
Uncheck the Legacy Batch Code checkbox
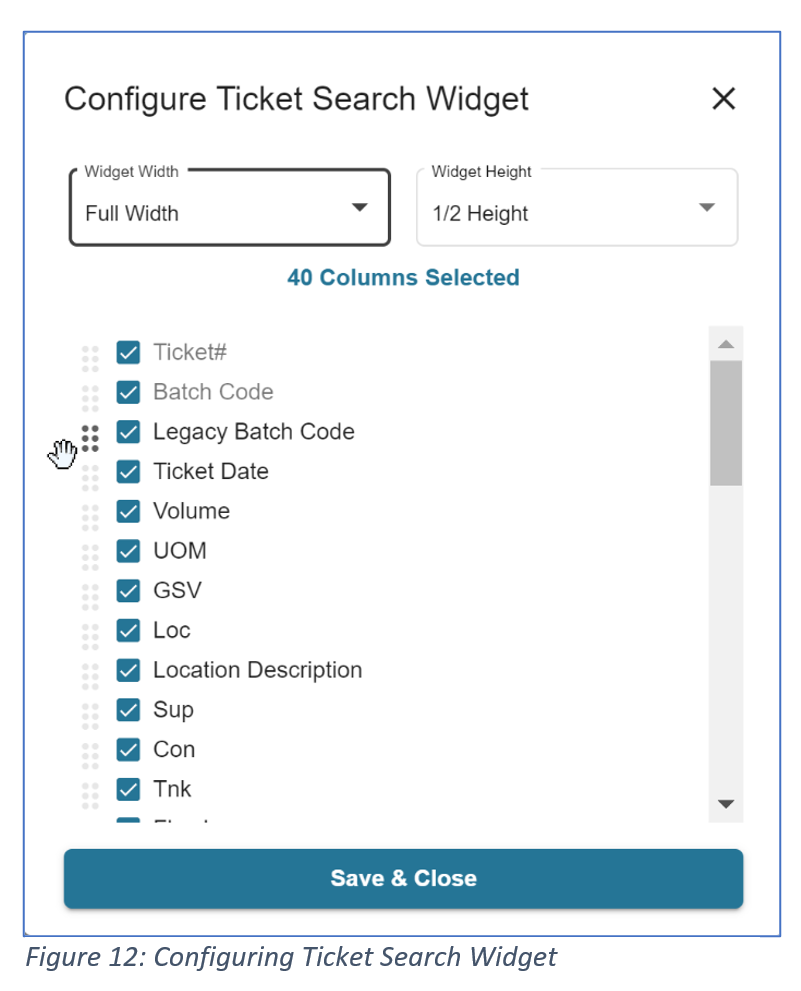point(128,432)
